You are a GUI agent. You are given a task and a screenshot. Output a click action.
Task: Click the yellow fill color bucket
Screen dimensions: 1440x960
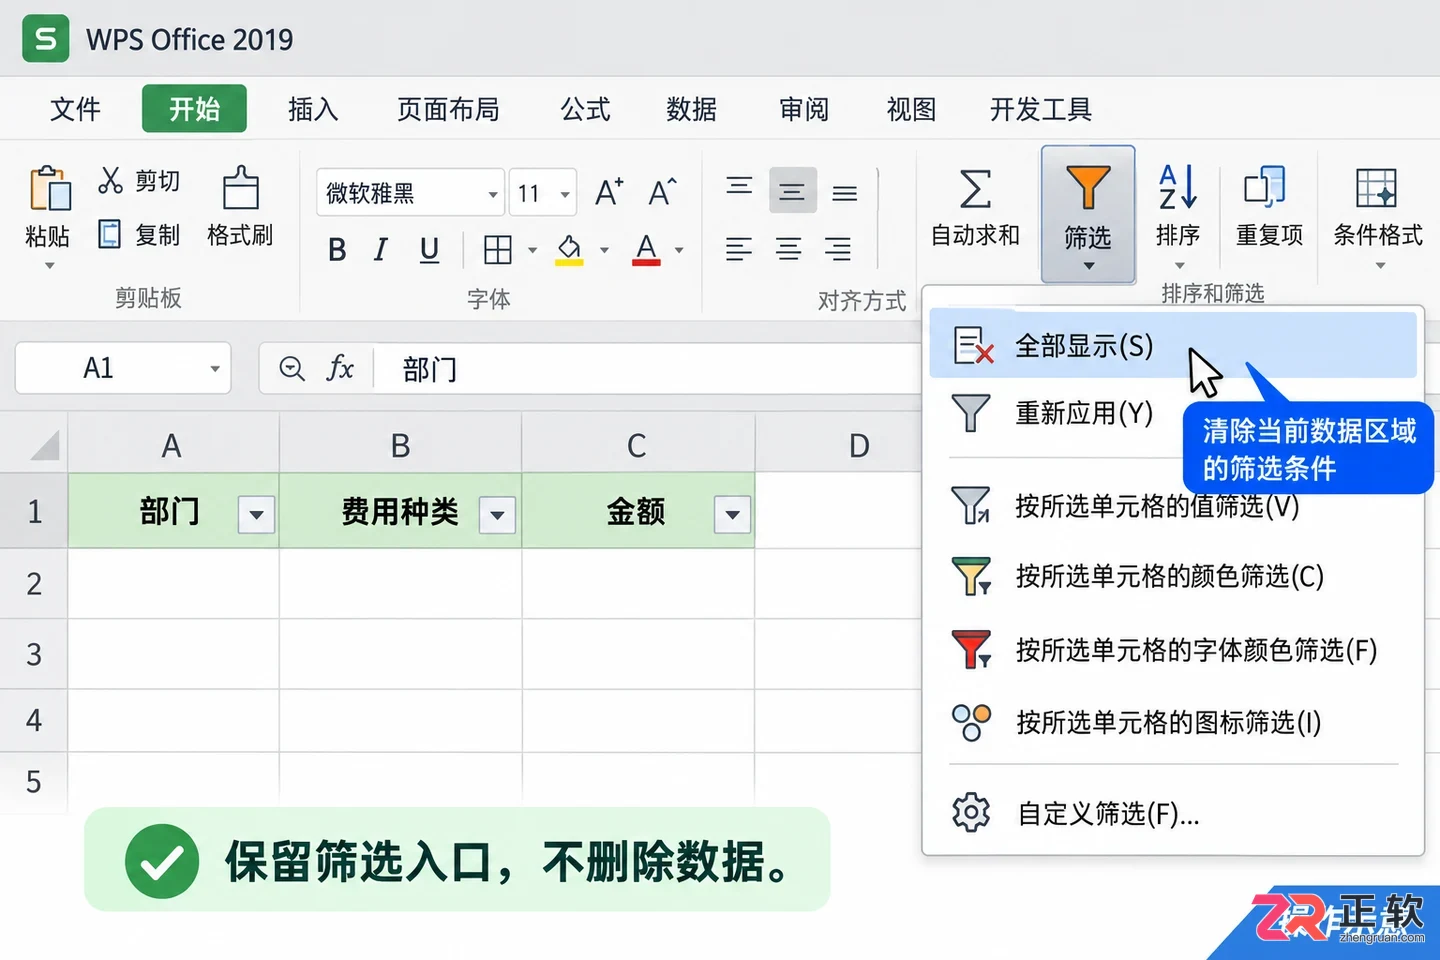pyautogui.click(x=569, y=250)
